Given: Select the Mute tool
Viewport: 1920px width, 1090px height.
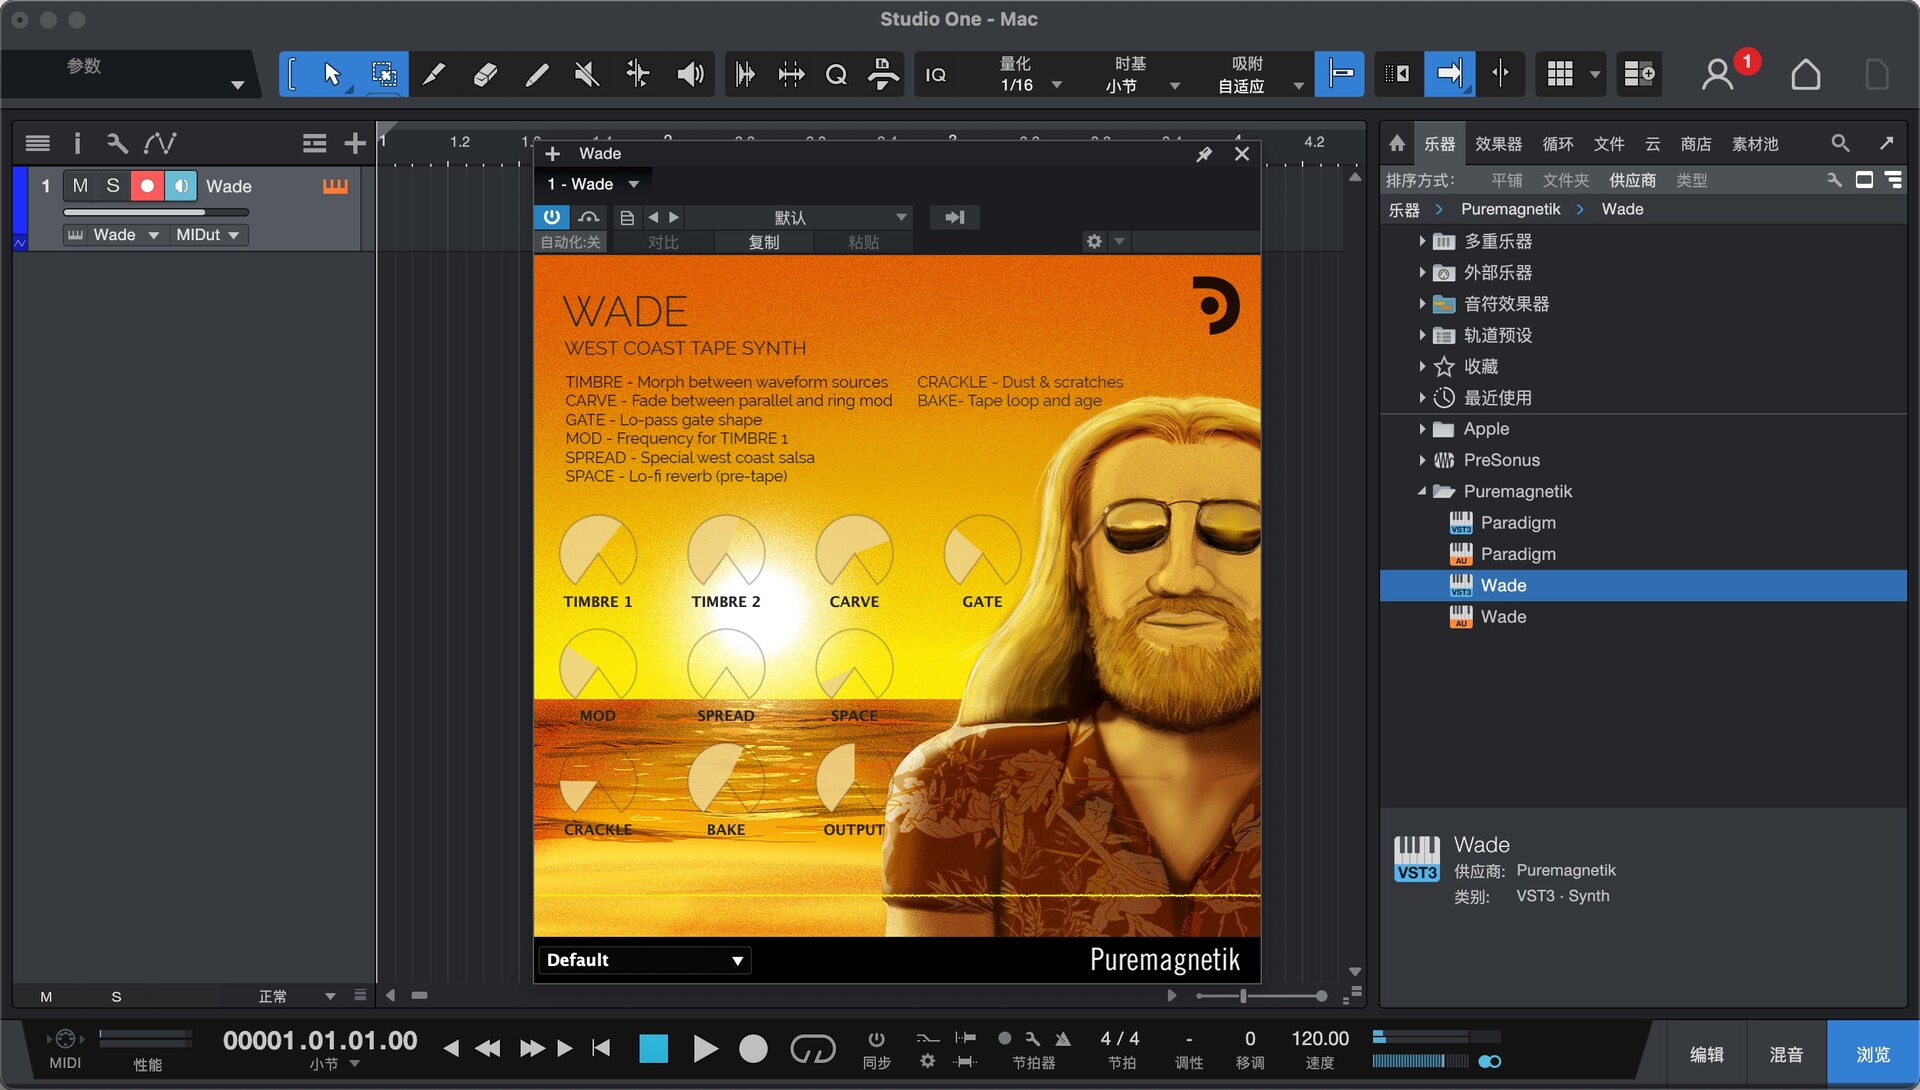Looking at the screenshot, I should (587, 74).
